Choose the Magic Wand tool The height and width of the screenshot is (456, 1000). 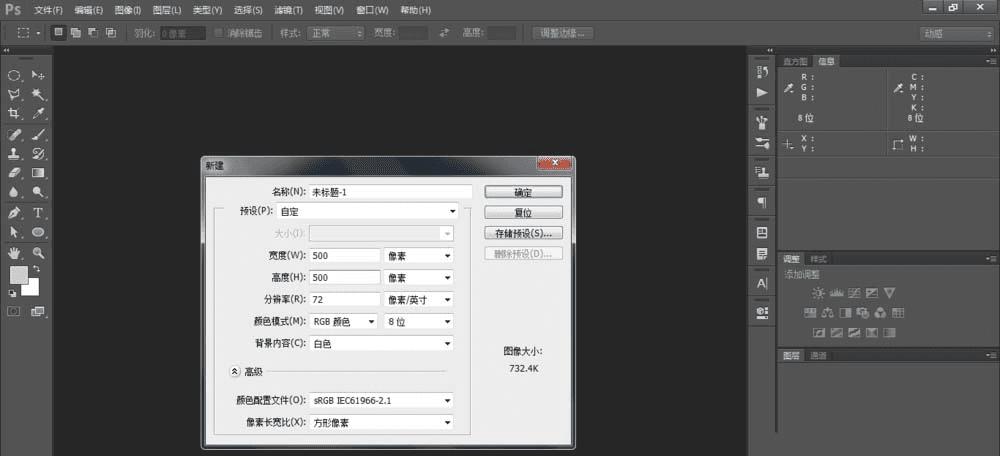(38, 95)
